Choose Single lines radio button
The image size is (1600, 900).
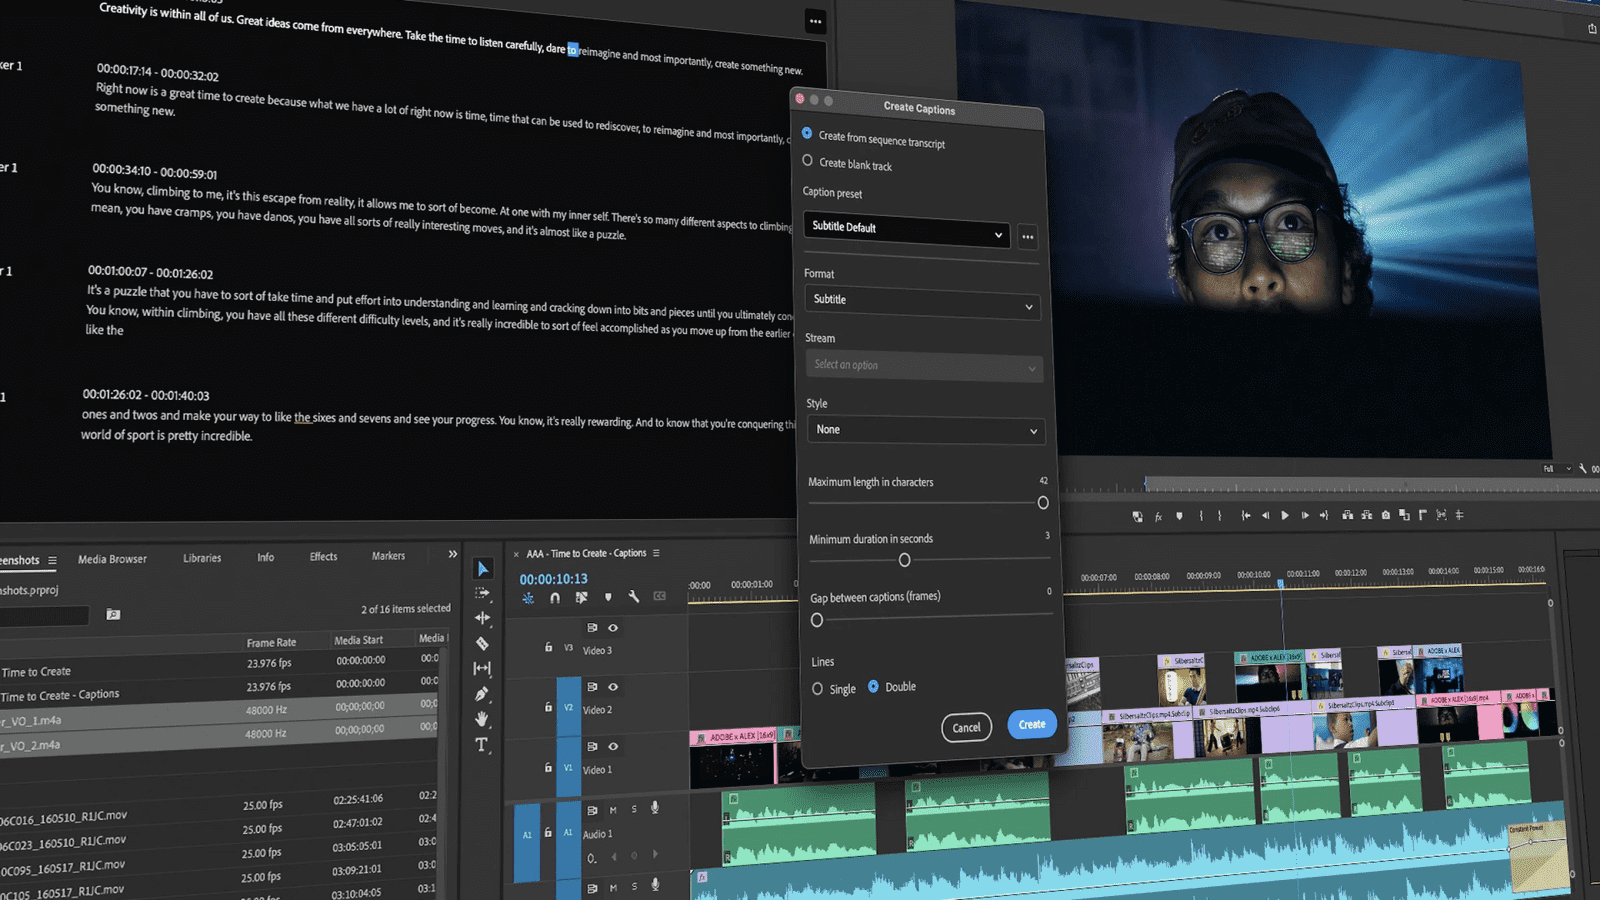[x=817, y=689]
